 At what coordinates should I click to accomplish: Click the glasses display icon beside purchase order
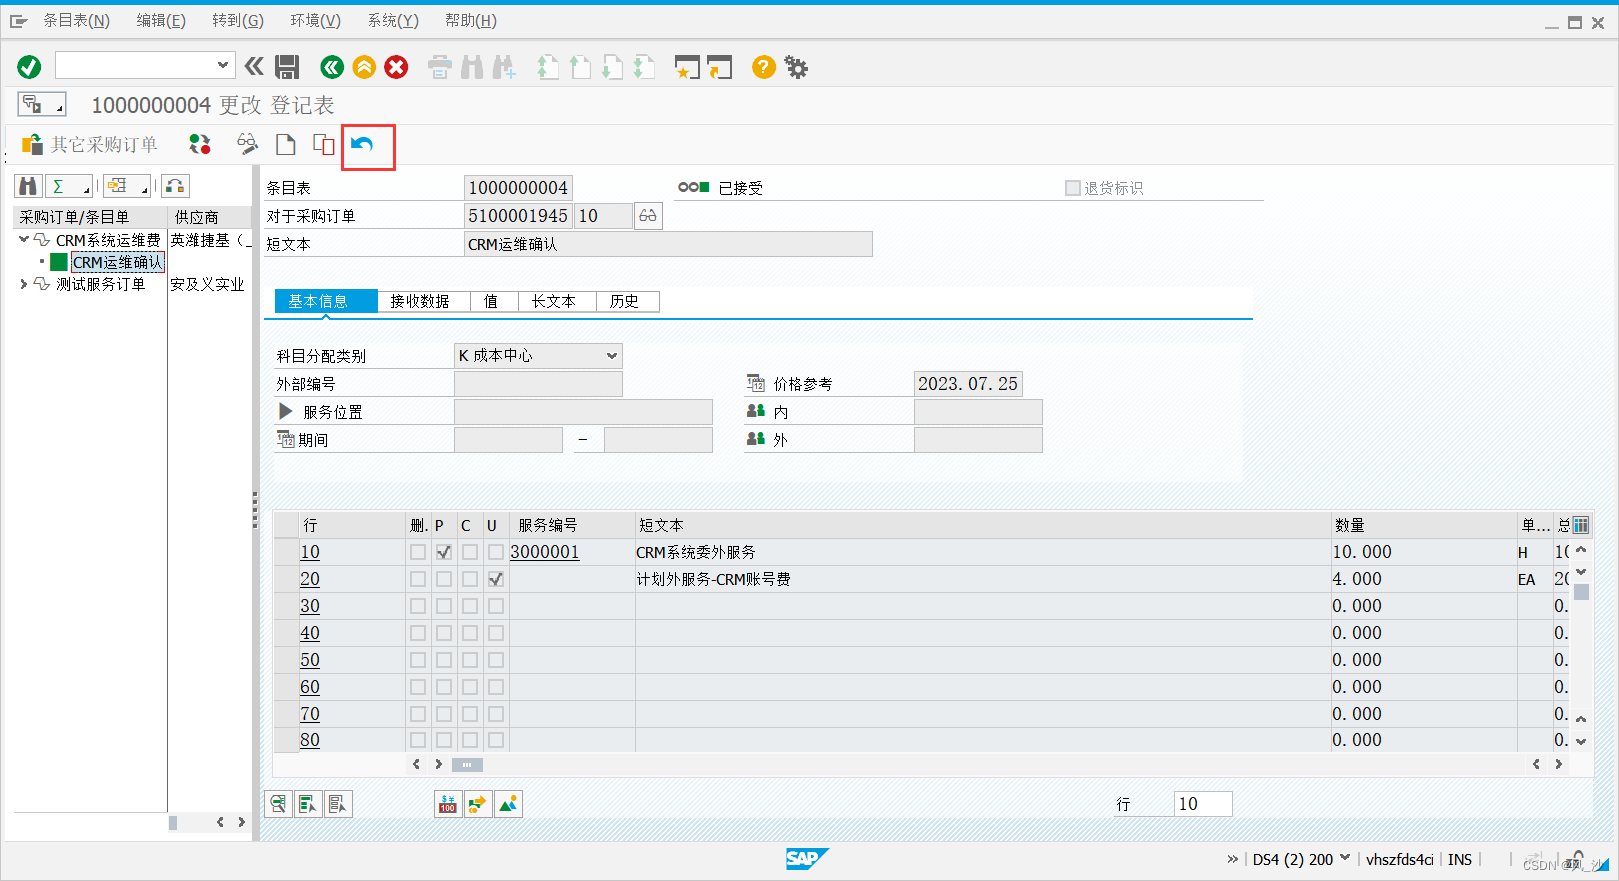pos(648,216)
